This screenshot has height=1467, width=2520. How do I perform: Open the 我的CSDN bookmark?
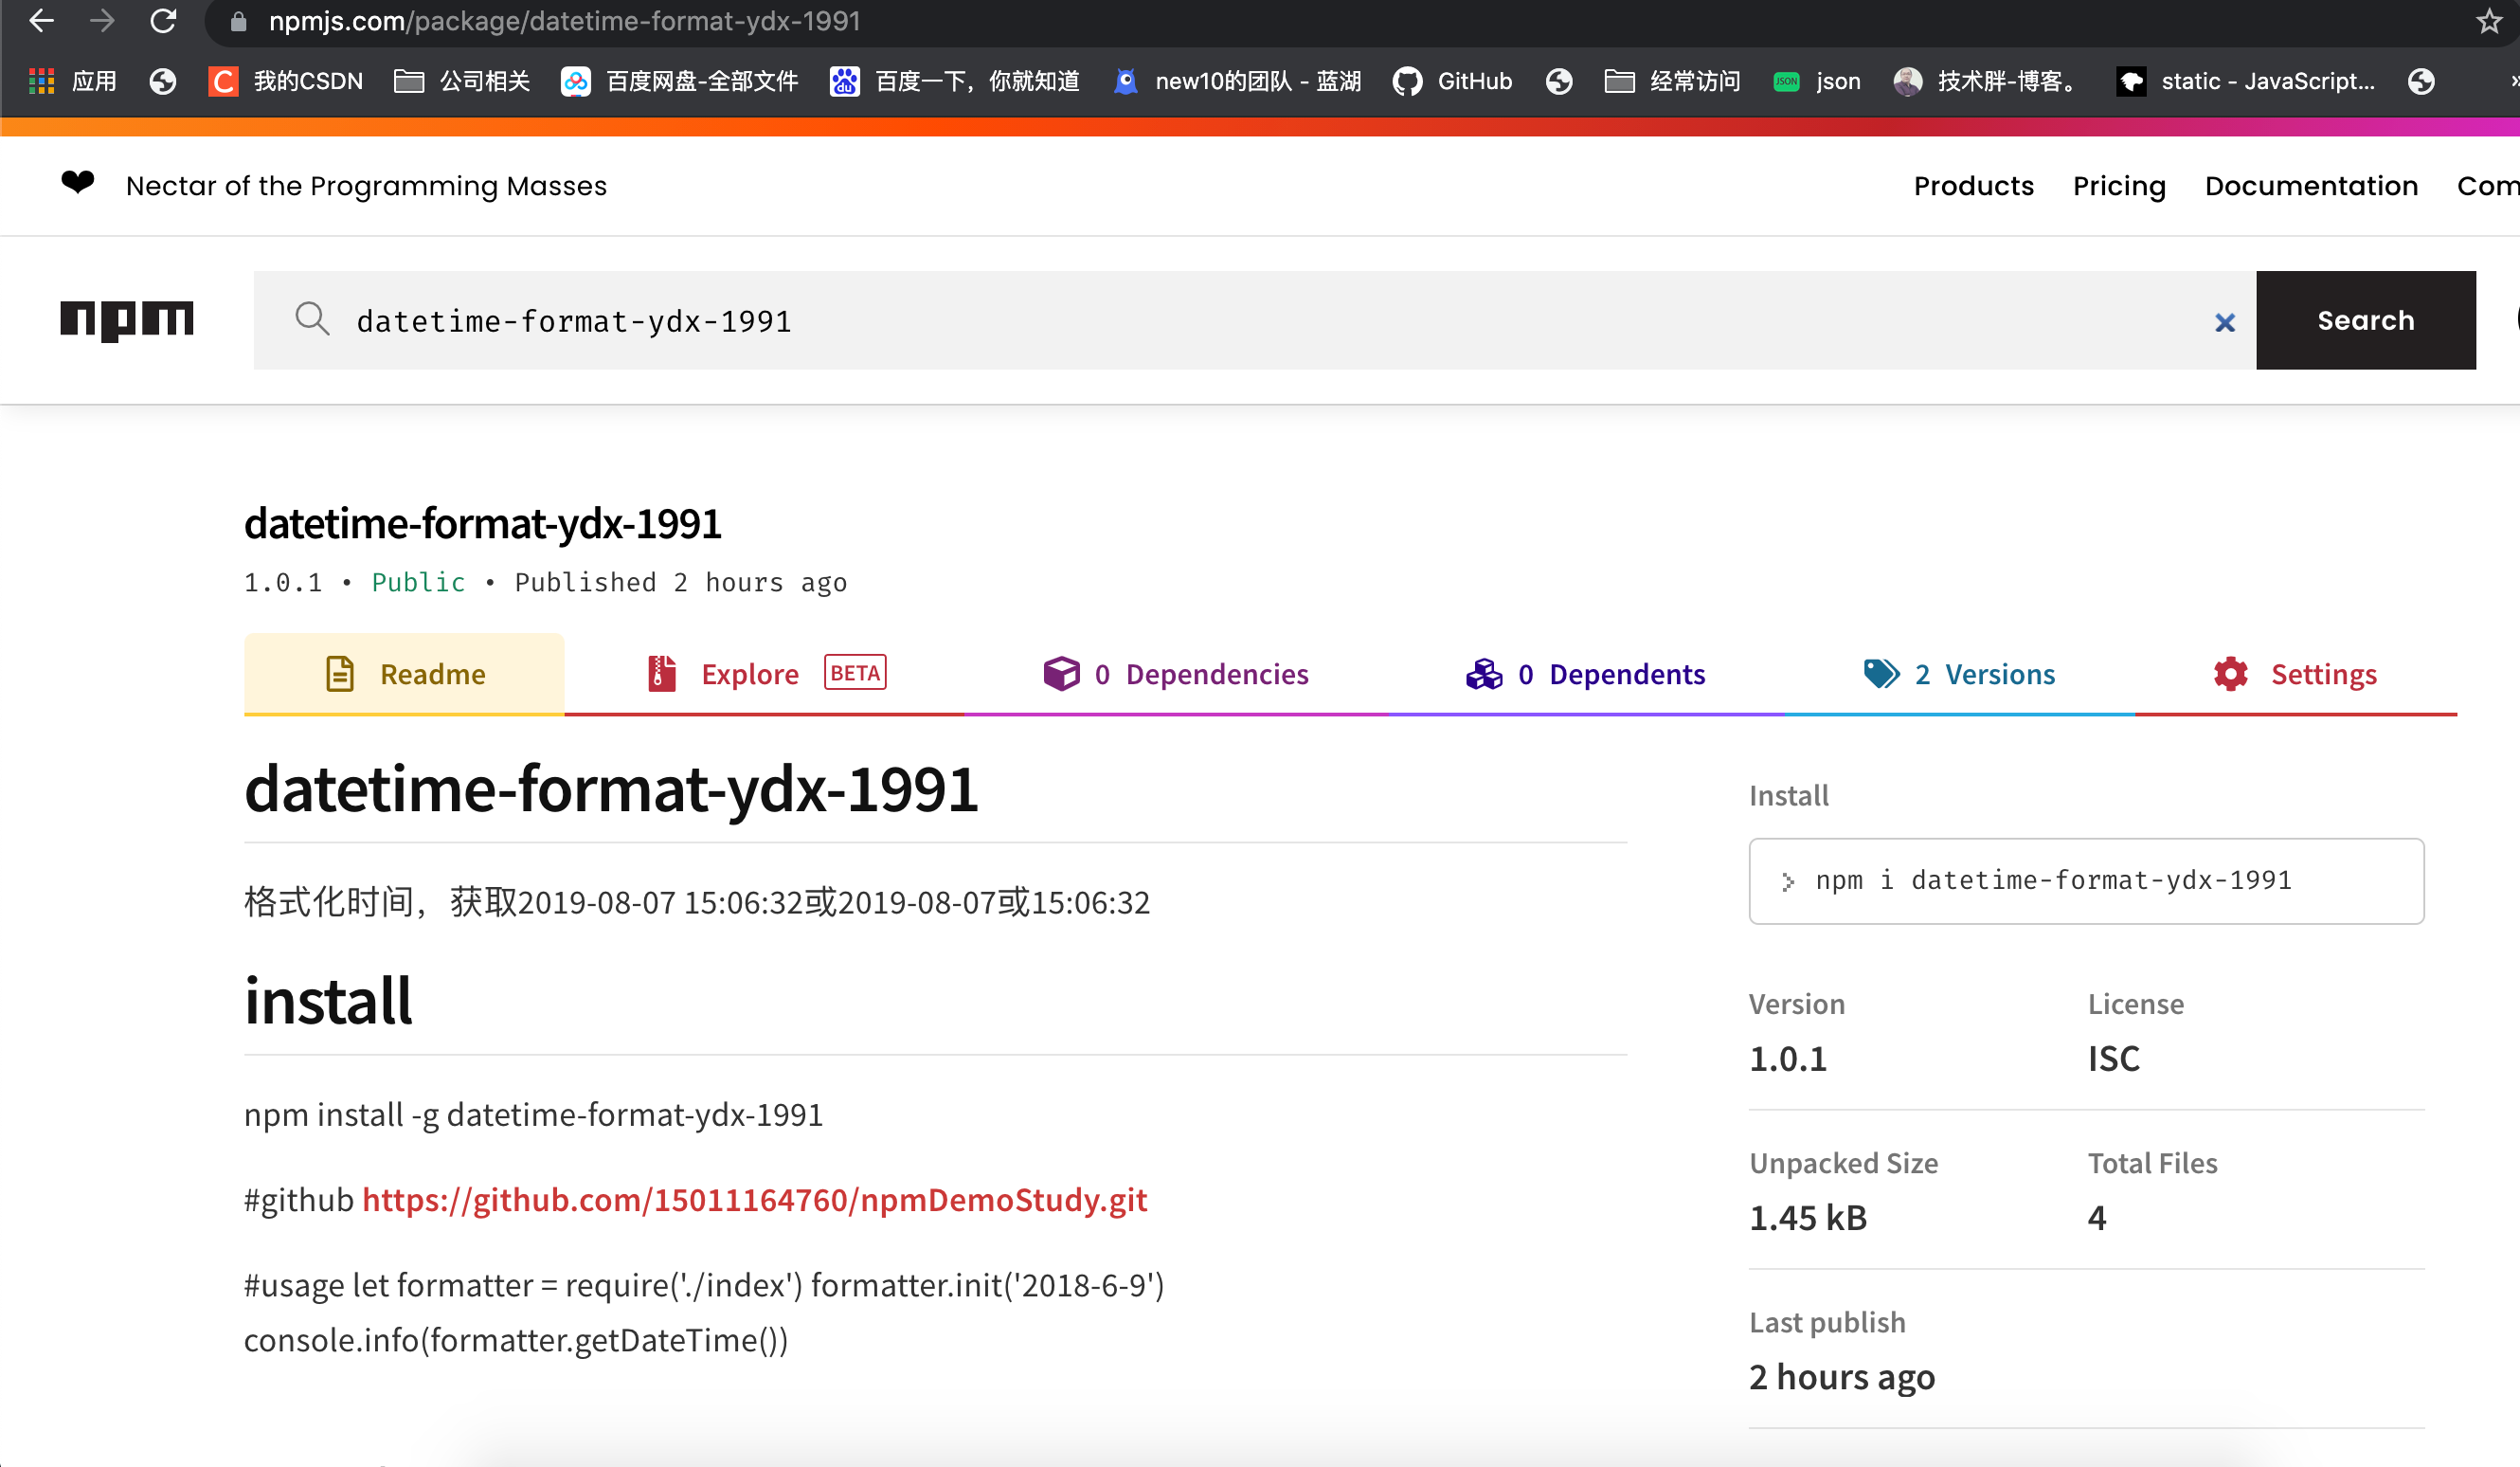[x=286, y=81]
